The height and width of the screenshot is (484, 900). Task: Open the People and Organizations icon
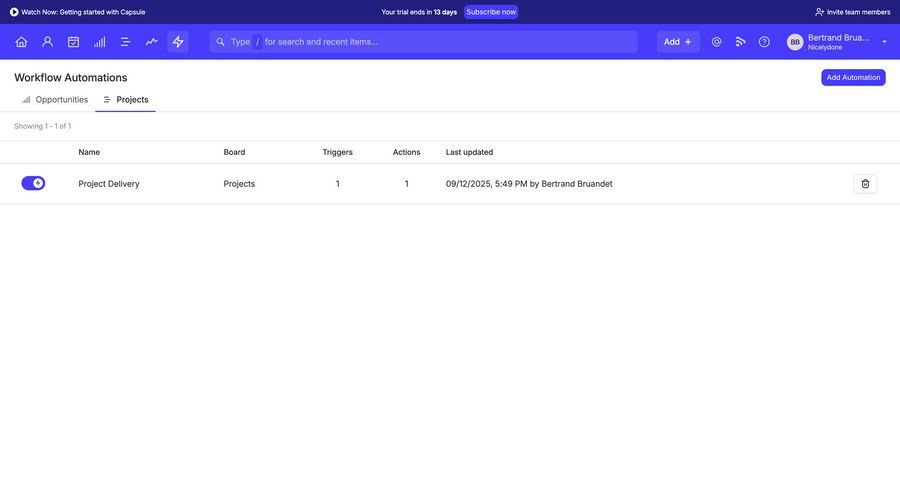point(47,42)
